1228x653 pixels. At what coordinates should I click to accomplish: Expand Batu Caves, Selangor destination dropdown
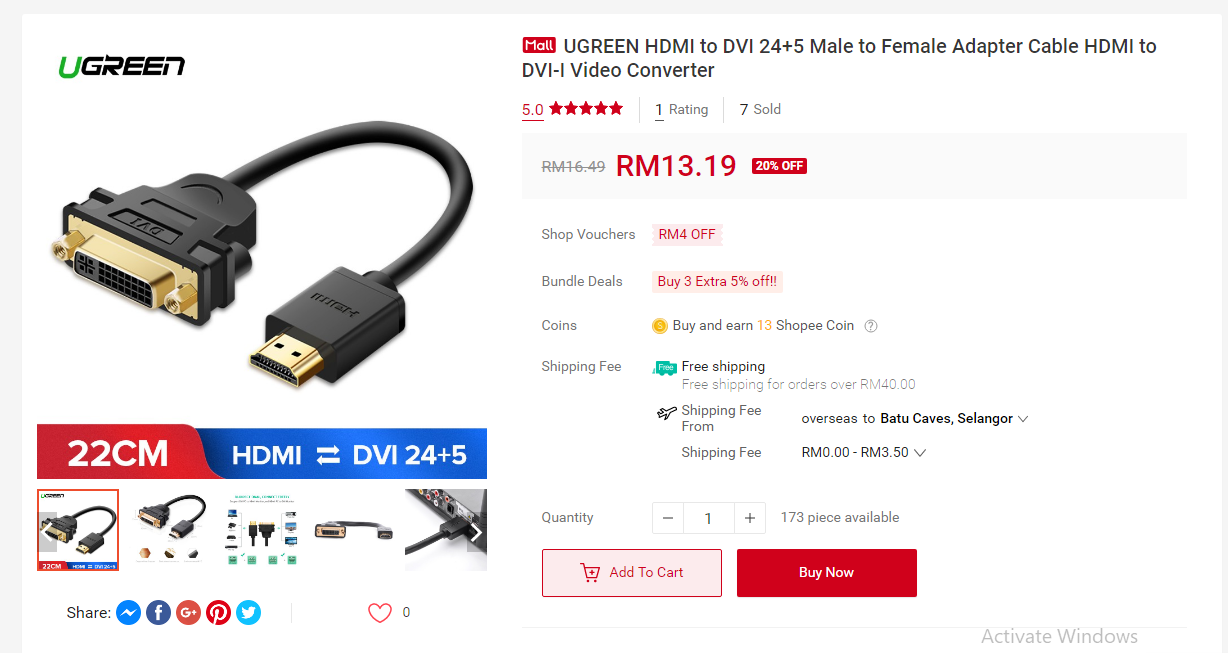tap(954, 419)
